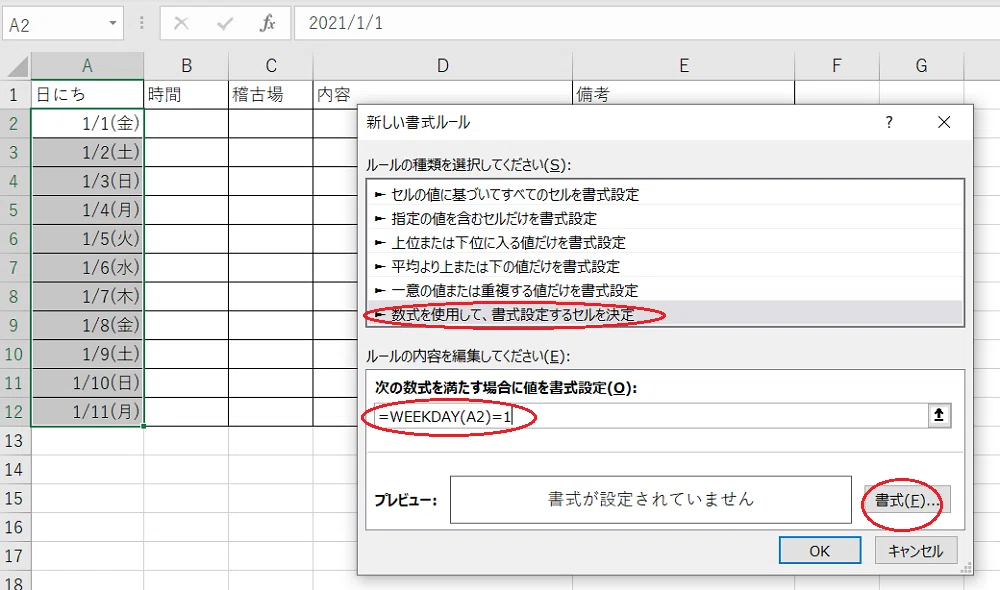
Task: Click the 書式(F)... button
Action: click(x=907, y=501)
